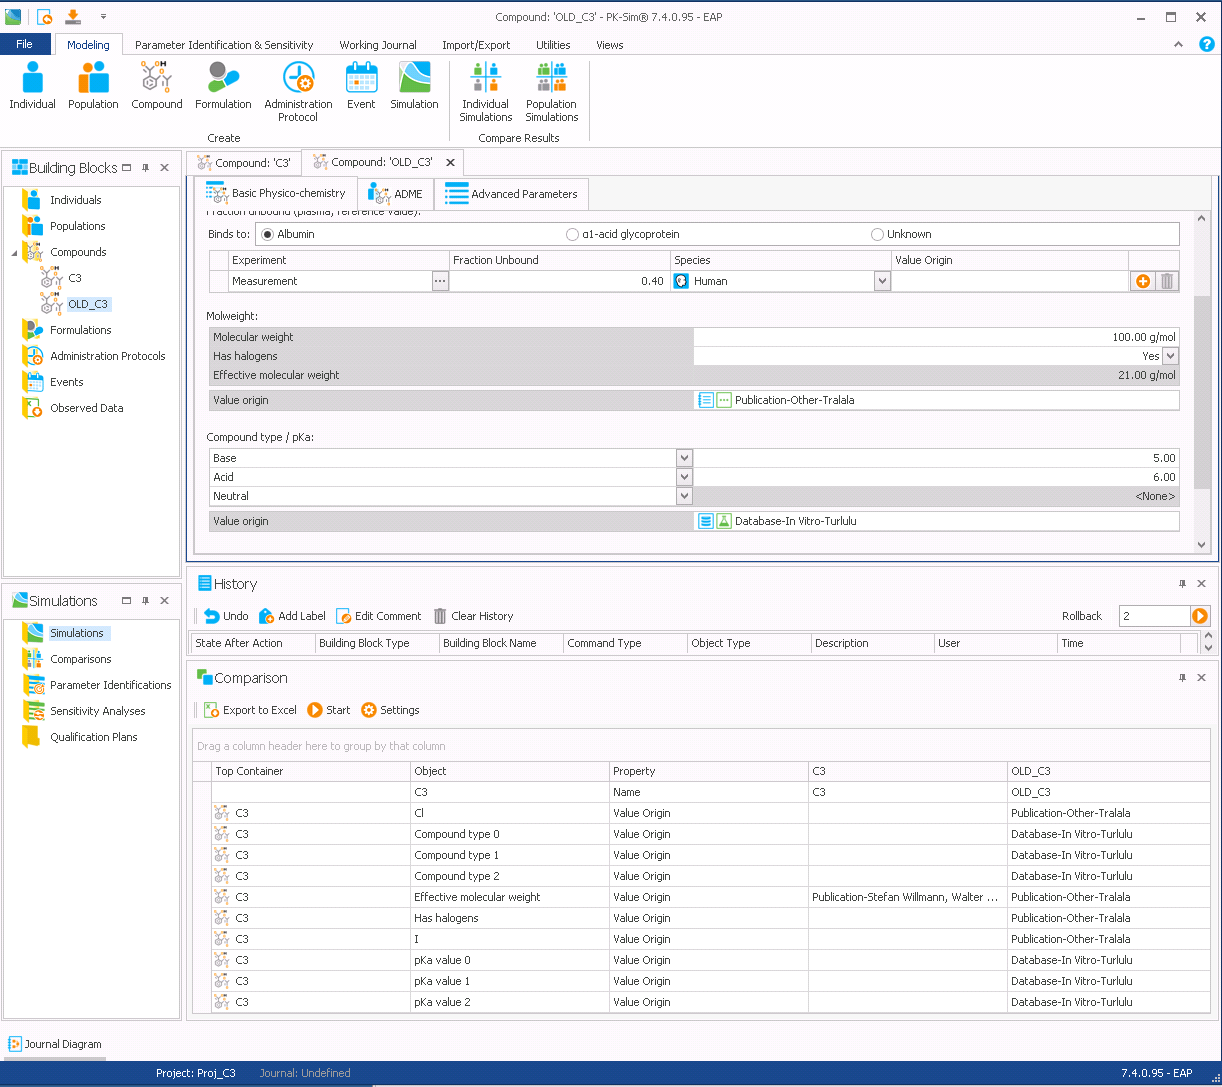This screenshot has height=1087, width=1222.
Task: Edit Comment in History panel
Action: tap(379, 616)
